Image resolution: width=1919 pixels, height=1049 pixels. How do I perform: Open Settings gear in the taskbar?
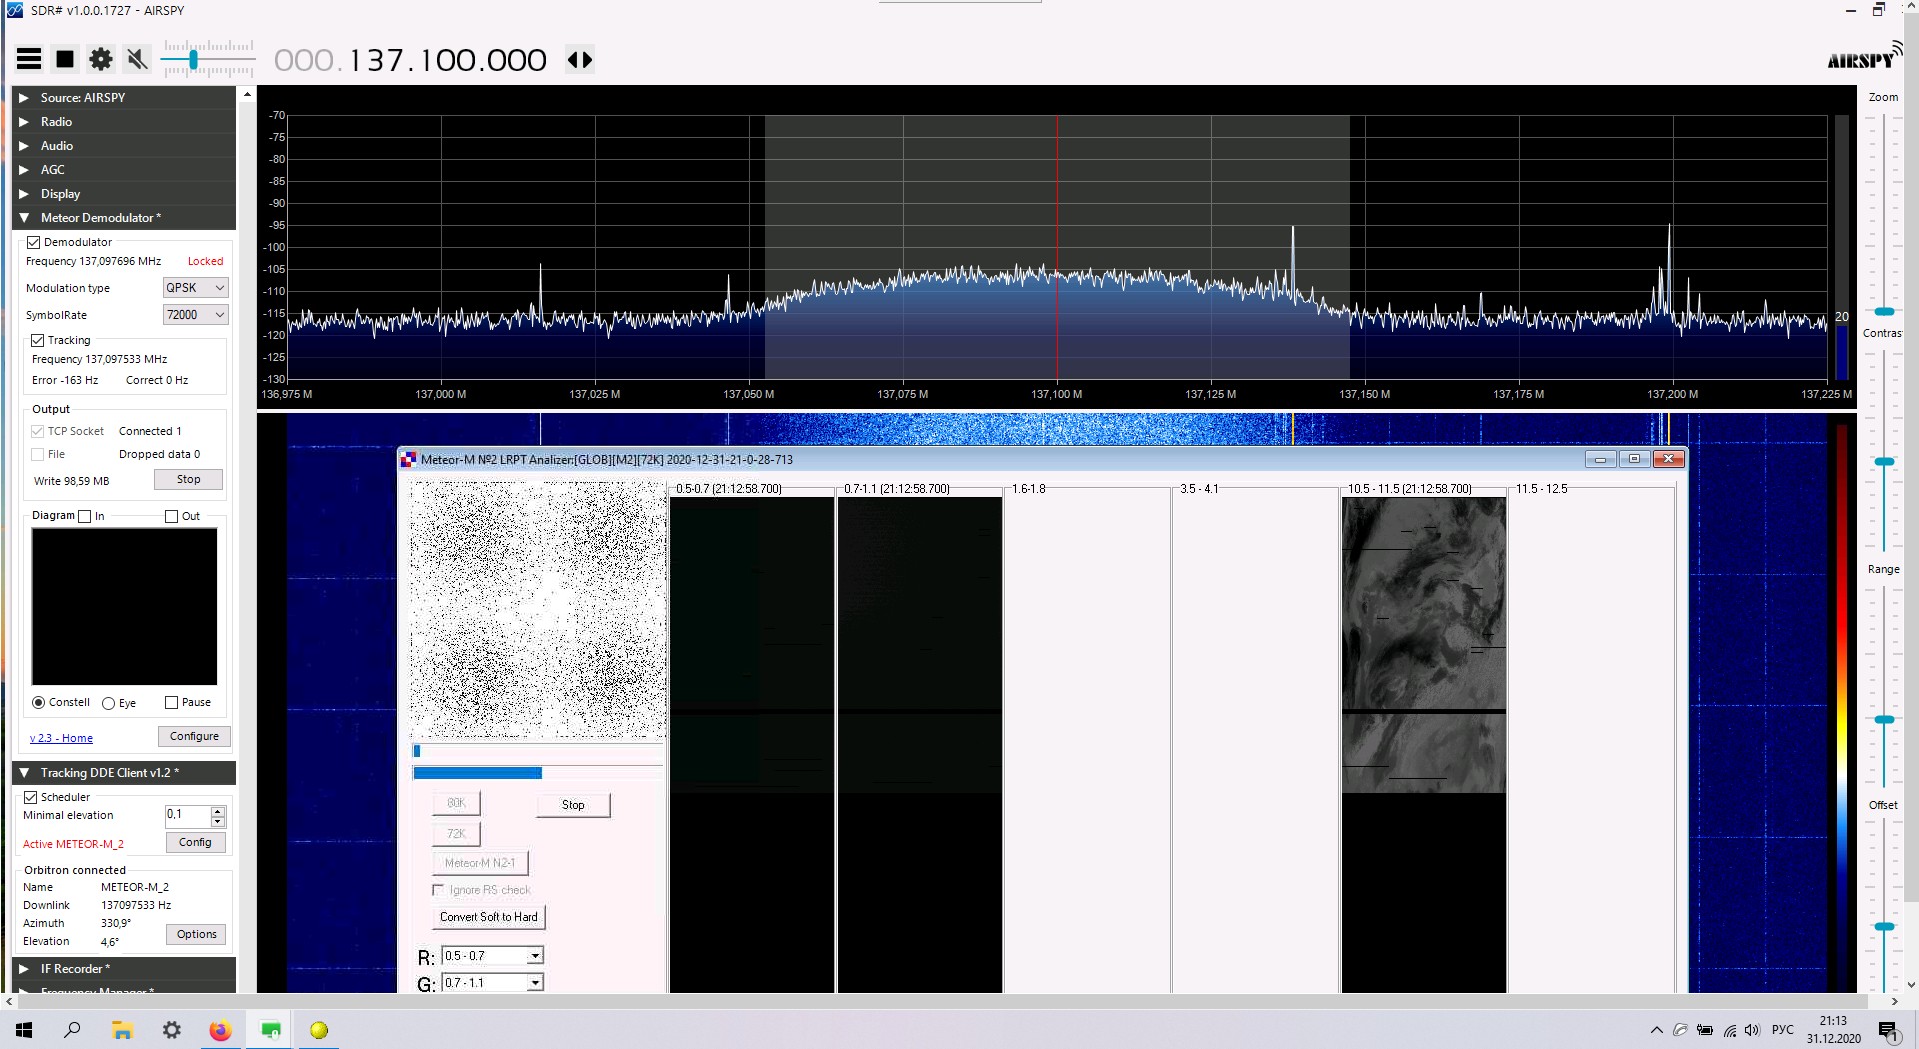click(172, 1030)
